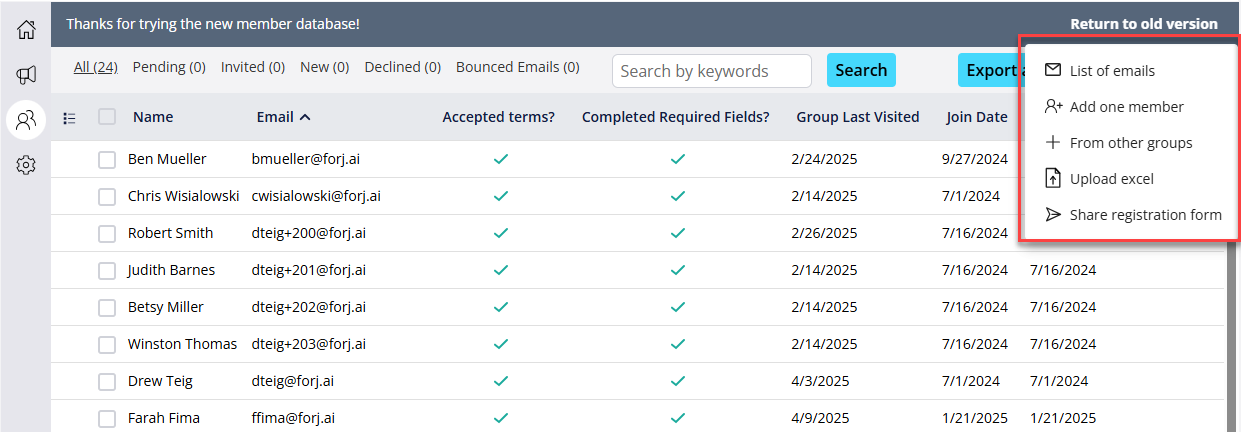Tick the checkbox next to Ben Mueller
This screenshot has height=432, width=1241.
[107, 160]
